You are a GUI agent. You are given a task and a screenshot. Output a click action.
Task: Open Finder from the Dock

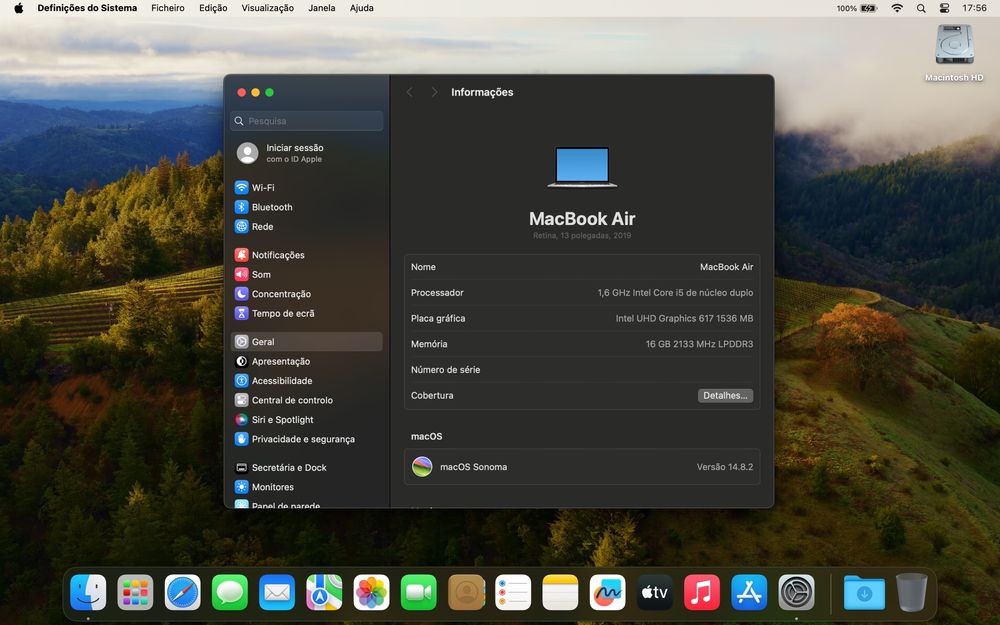(88, 592)
